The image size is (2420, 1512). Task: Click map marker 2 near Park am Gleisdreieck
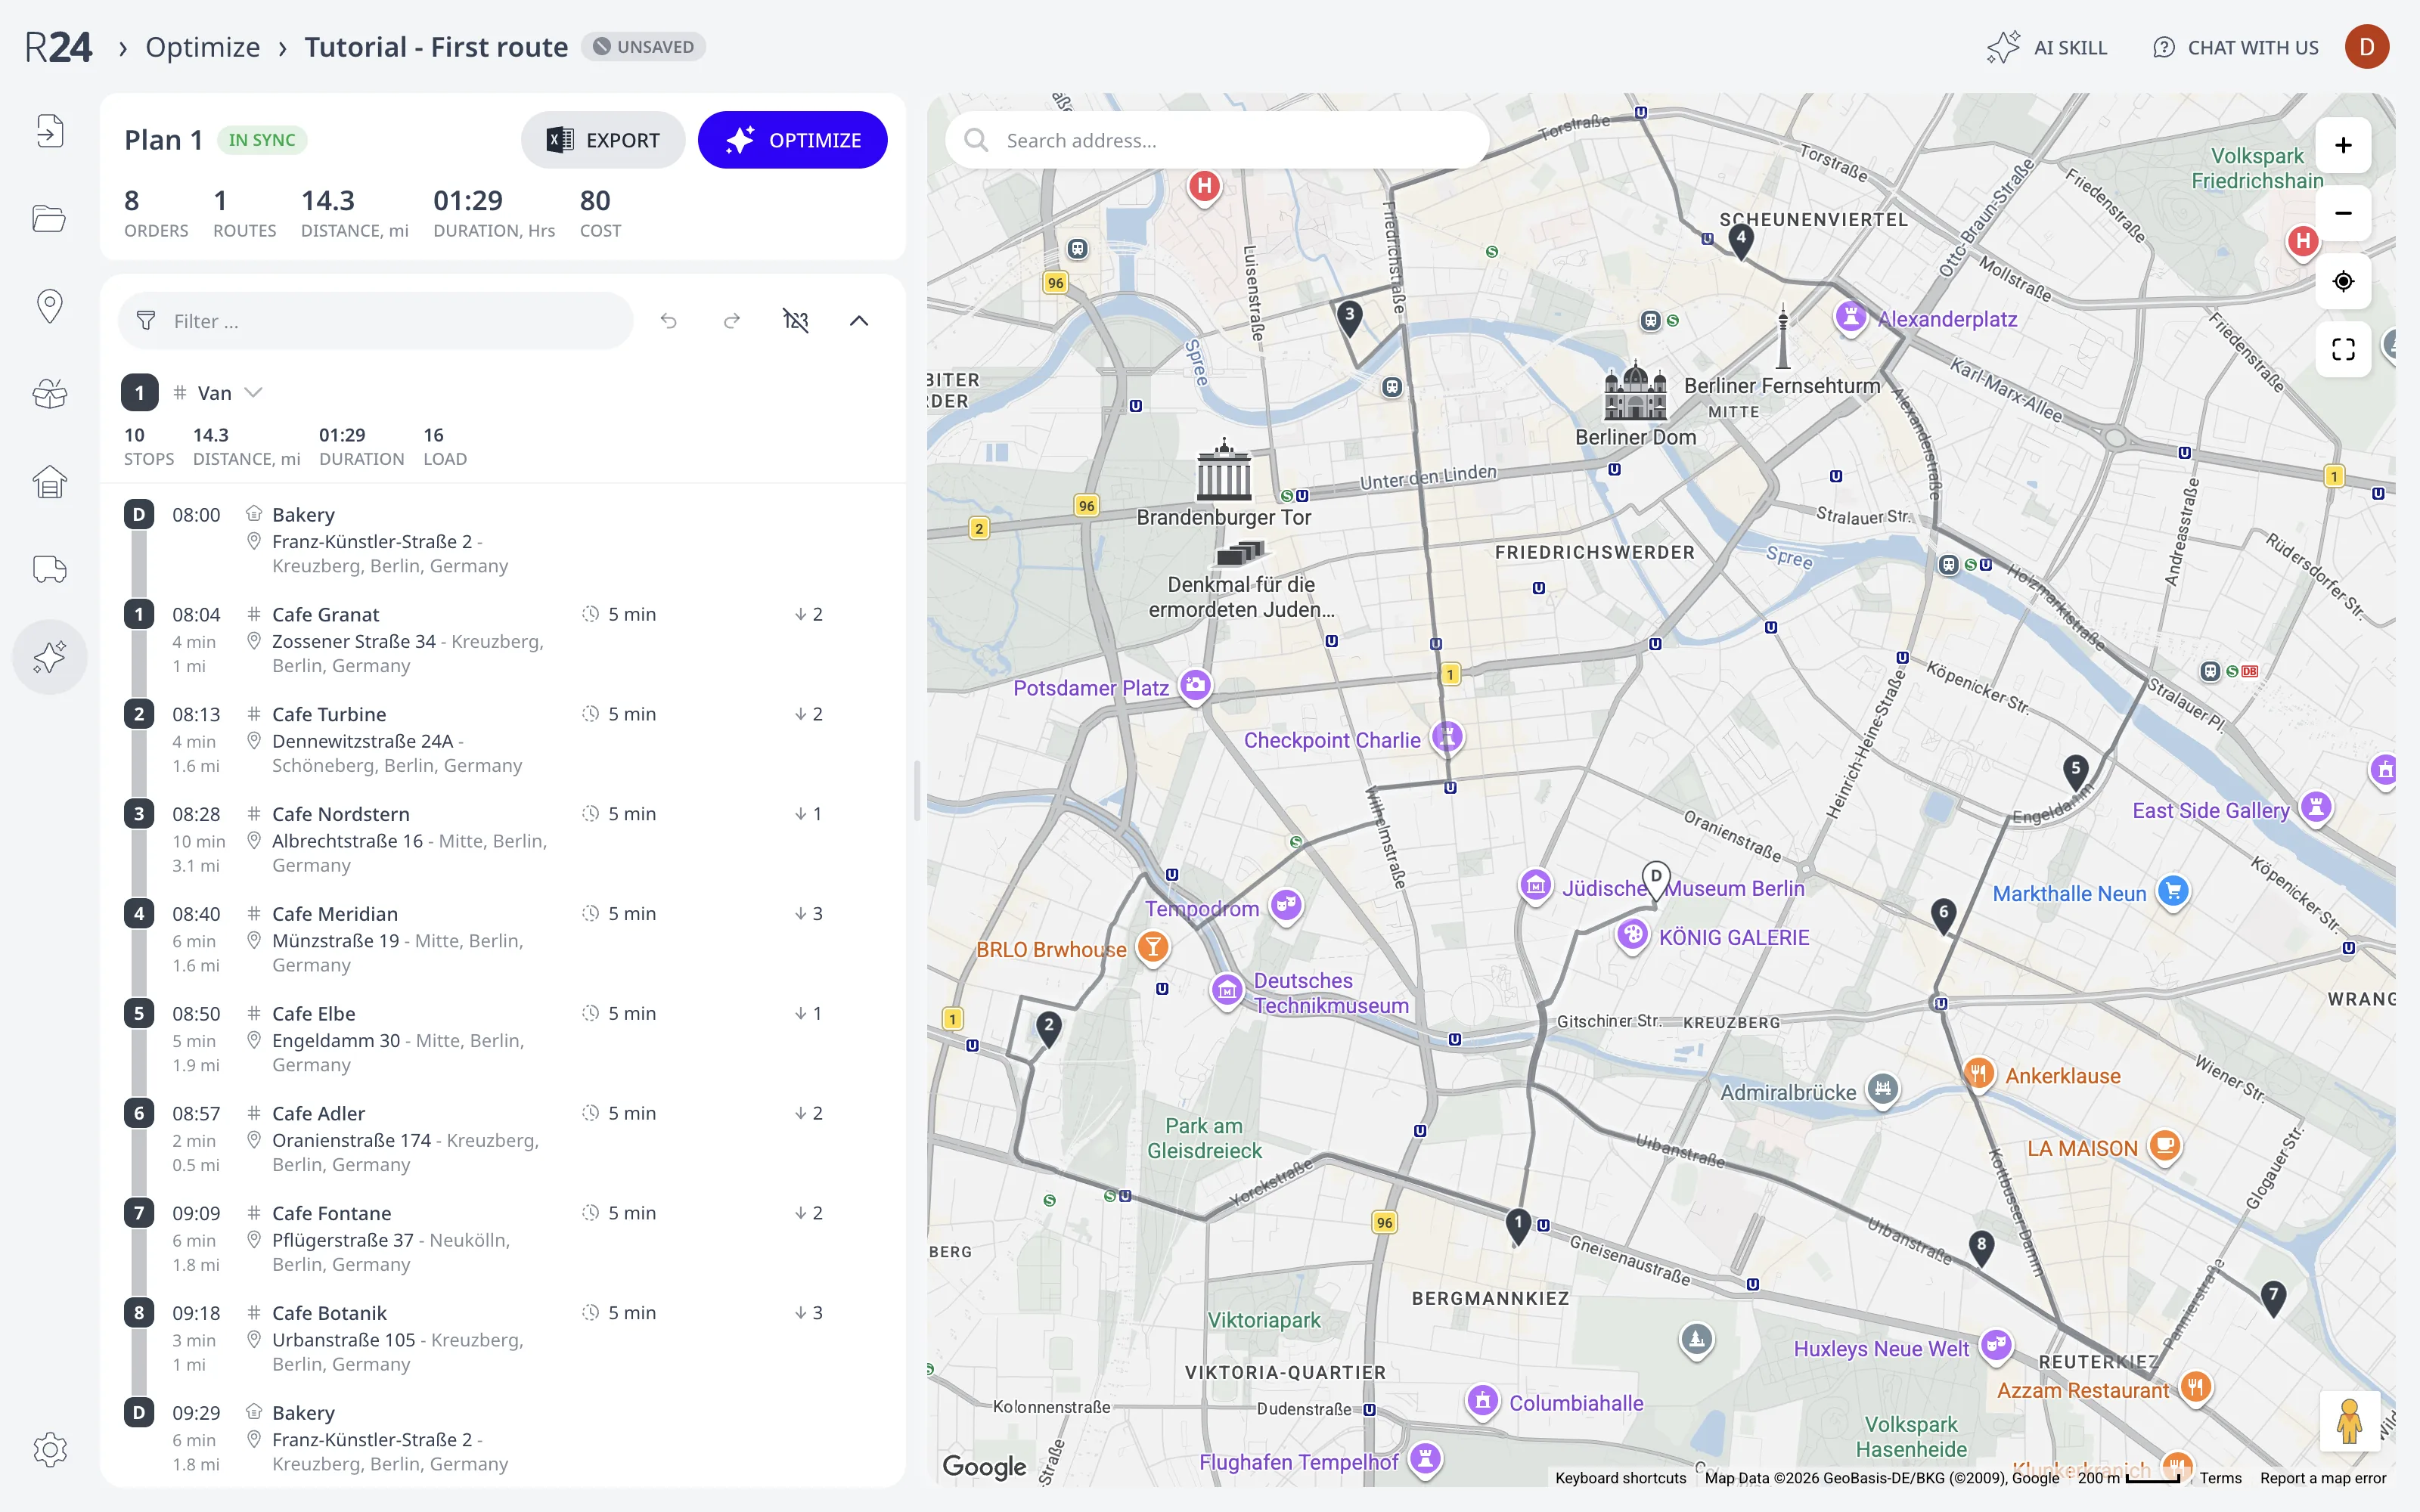tap(1048, 1028)
